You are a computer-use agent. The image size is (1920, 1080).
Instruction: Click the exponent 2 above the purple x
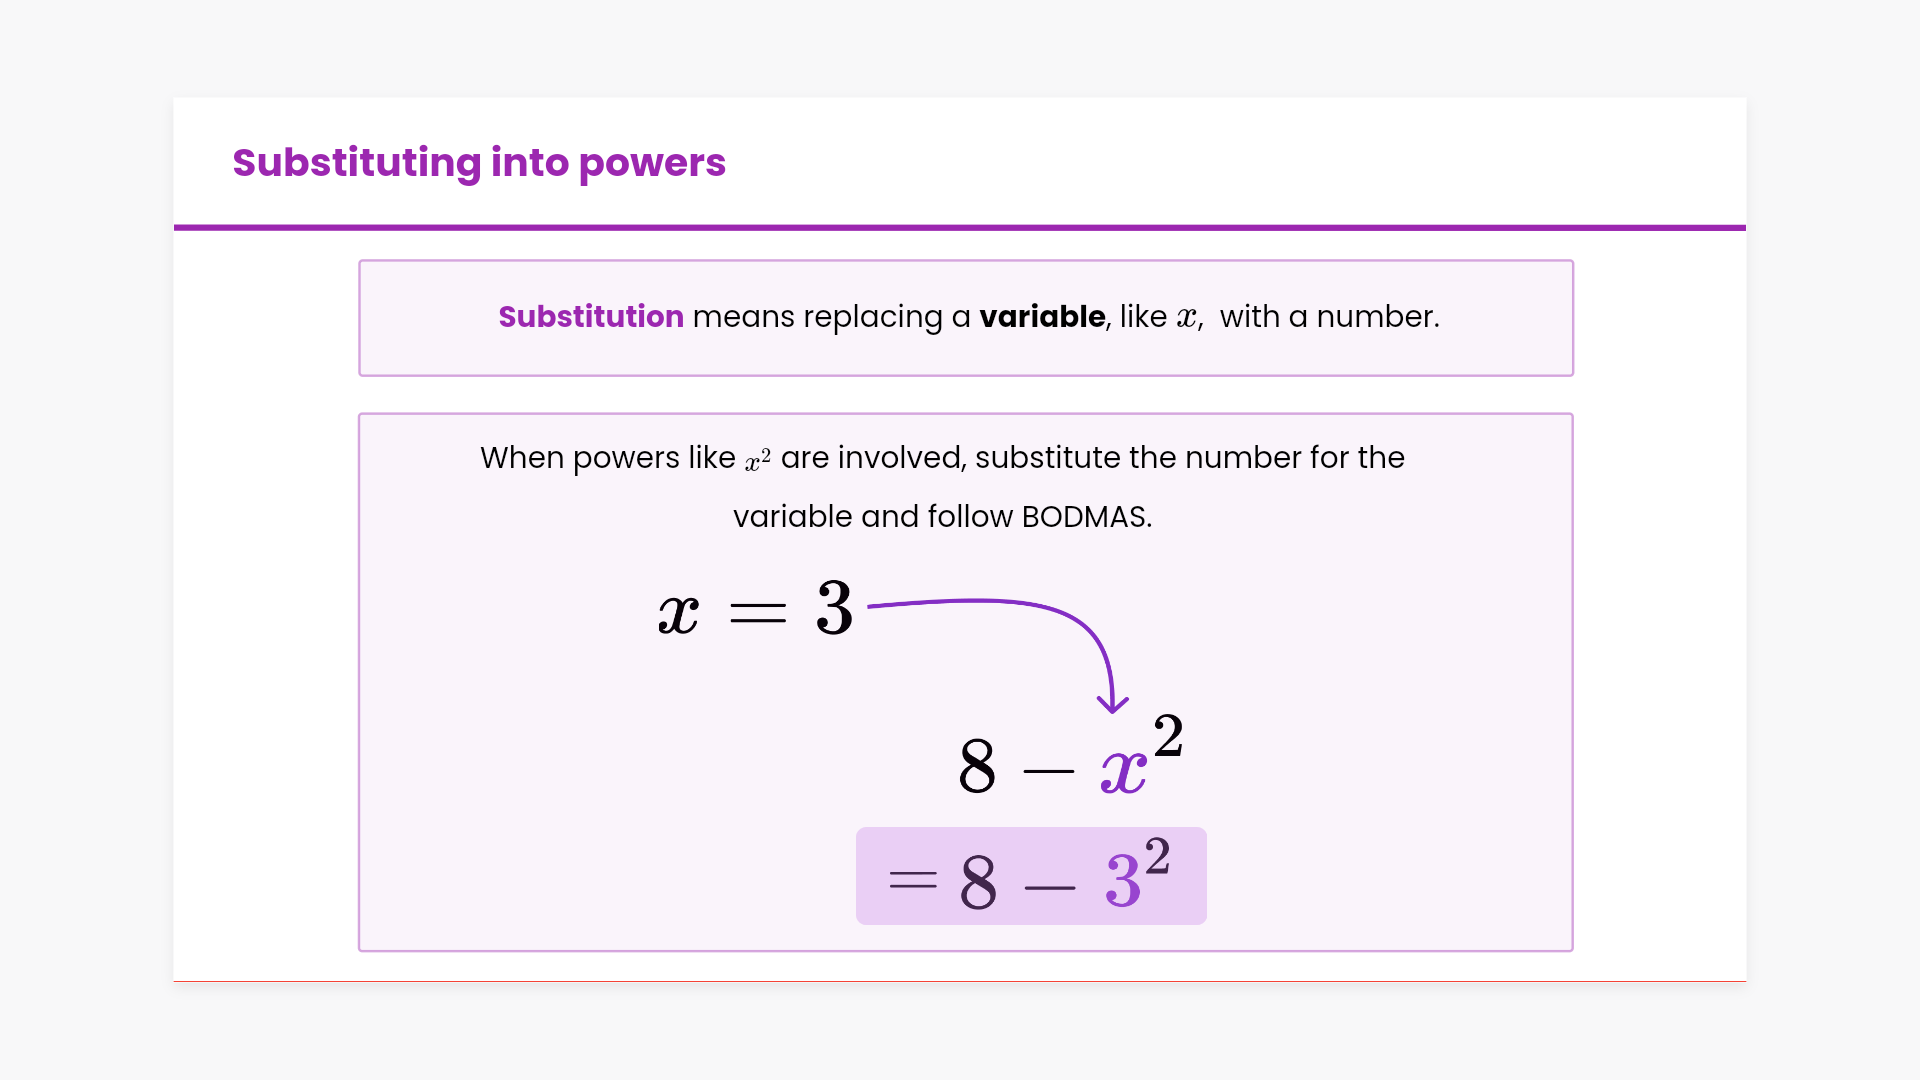click(1168, 736)
